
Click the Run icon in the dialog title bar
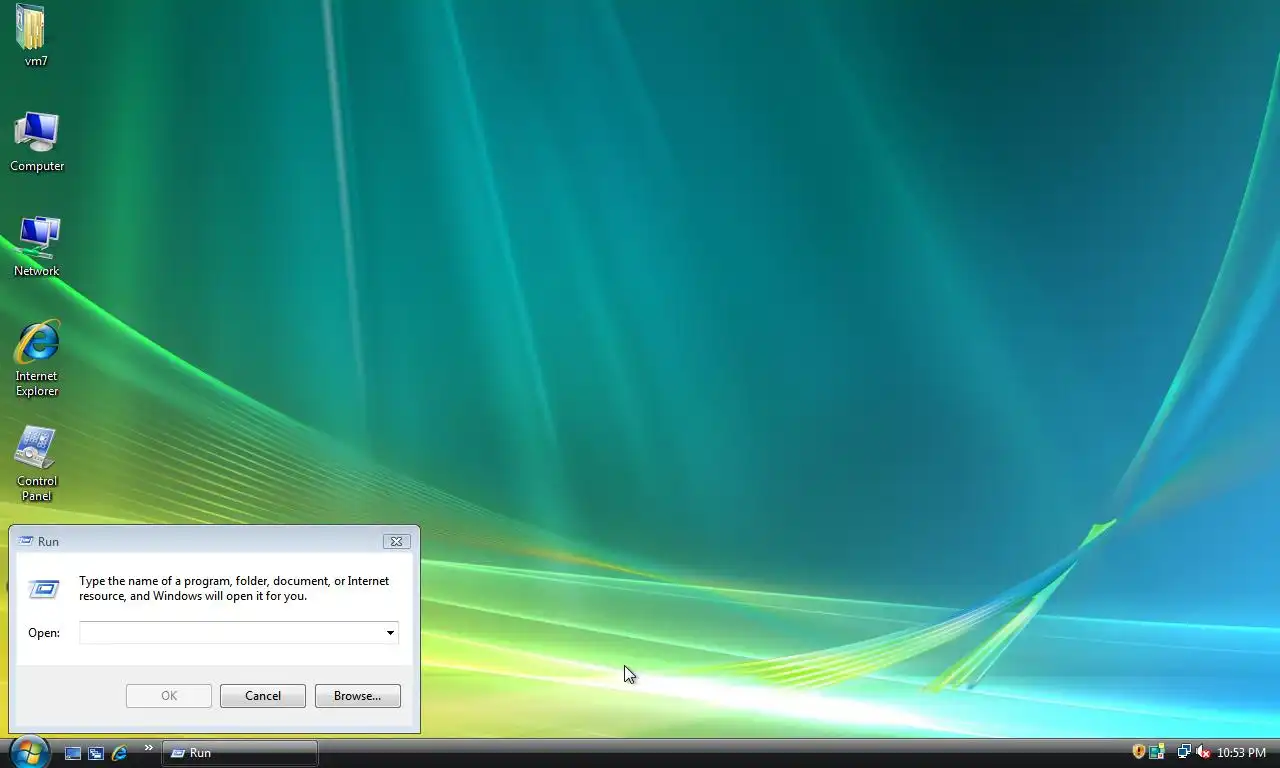click(x=26, y=541)
